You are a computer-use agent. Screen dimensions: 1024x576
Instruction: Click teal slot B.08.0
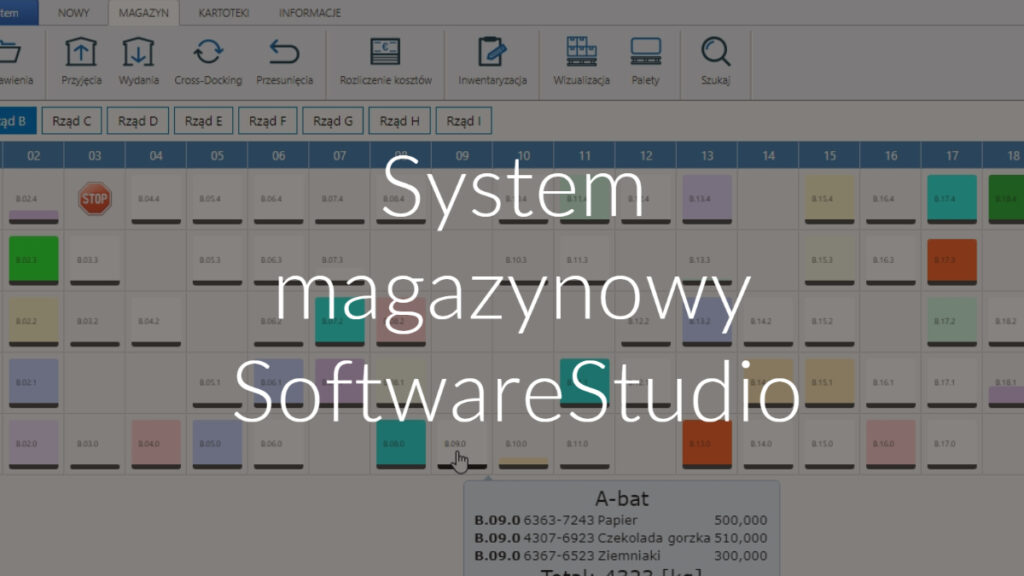click(x=401, y=443)
